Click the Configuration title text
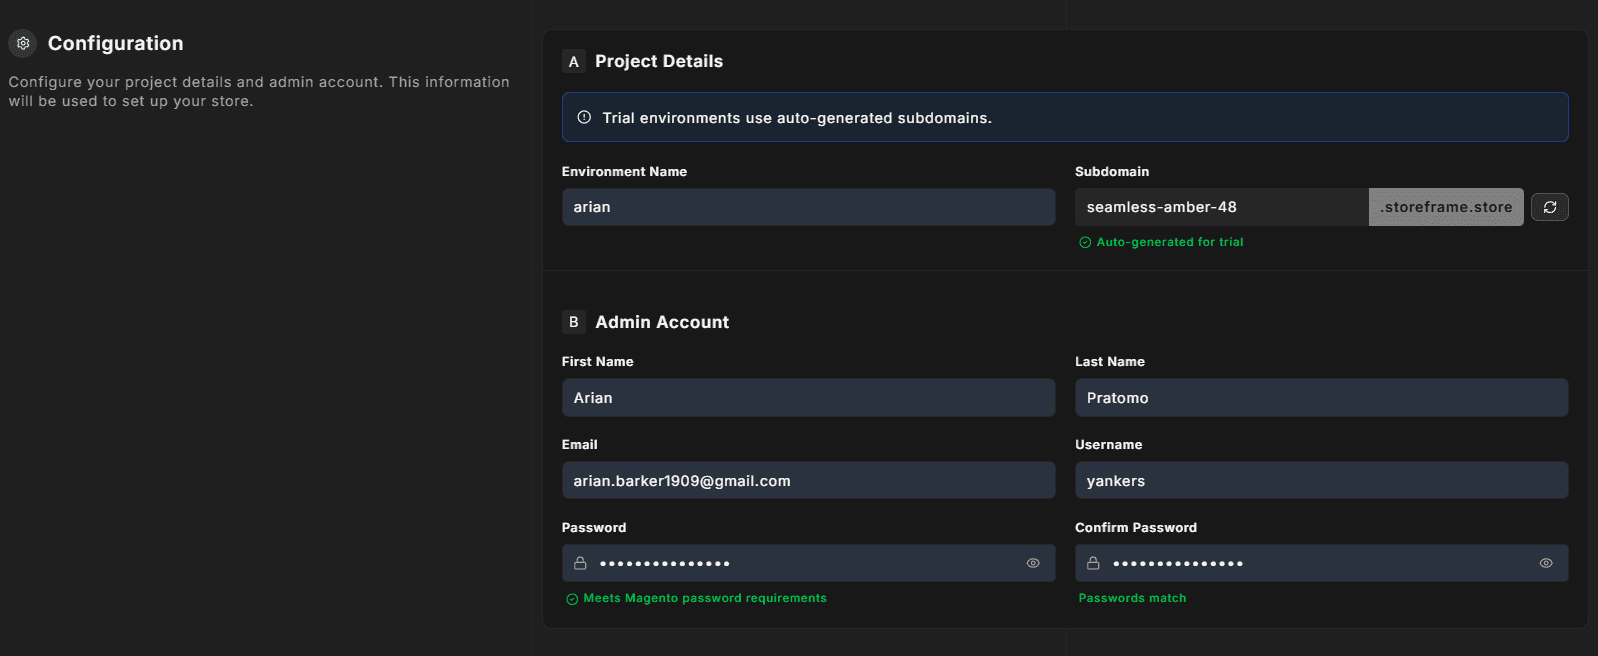This screenshot has width=1598, height=656. (x=116, y=43)
